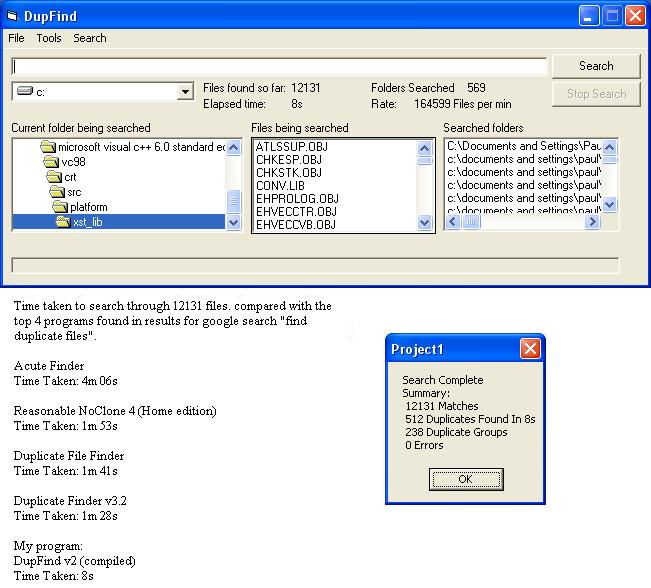Image resolution: width=651 pixels, height=588 pixels.
Task: Open the Search menu
Action: 90,38
